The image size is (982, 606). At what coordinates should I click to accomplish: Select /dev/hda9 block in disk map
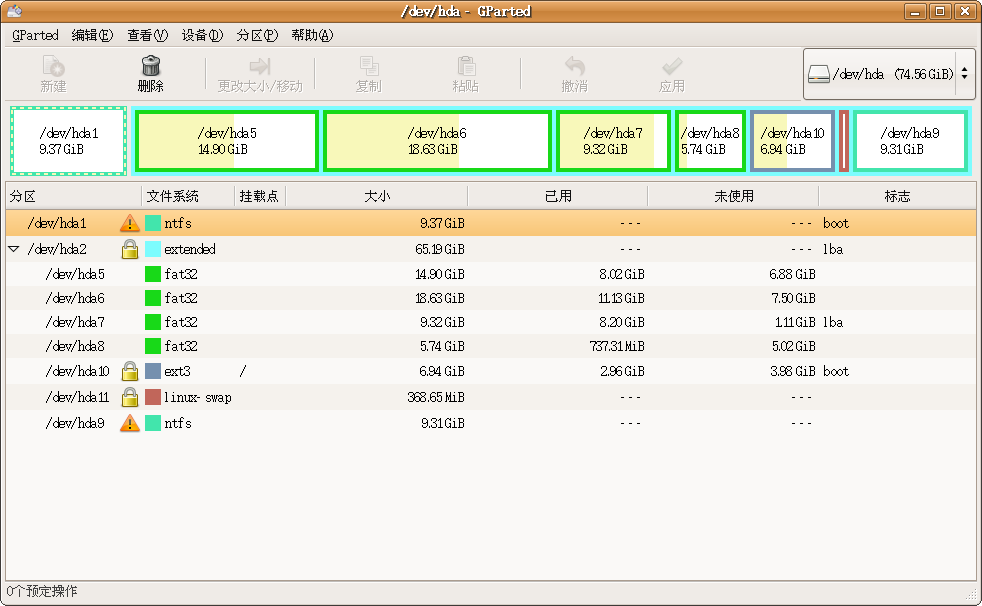pyautogui.click(x=909, y=141)
